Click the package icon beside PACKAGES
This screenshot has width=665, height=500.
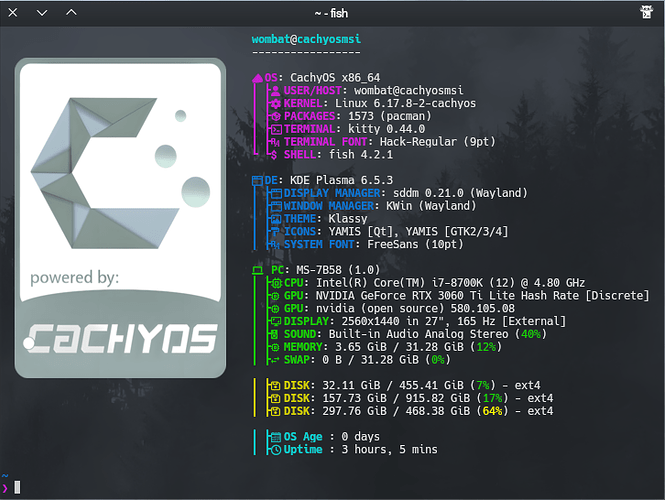point(276,116)
